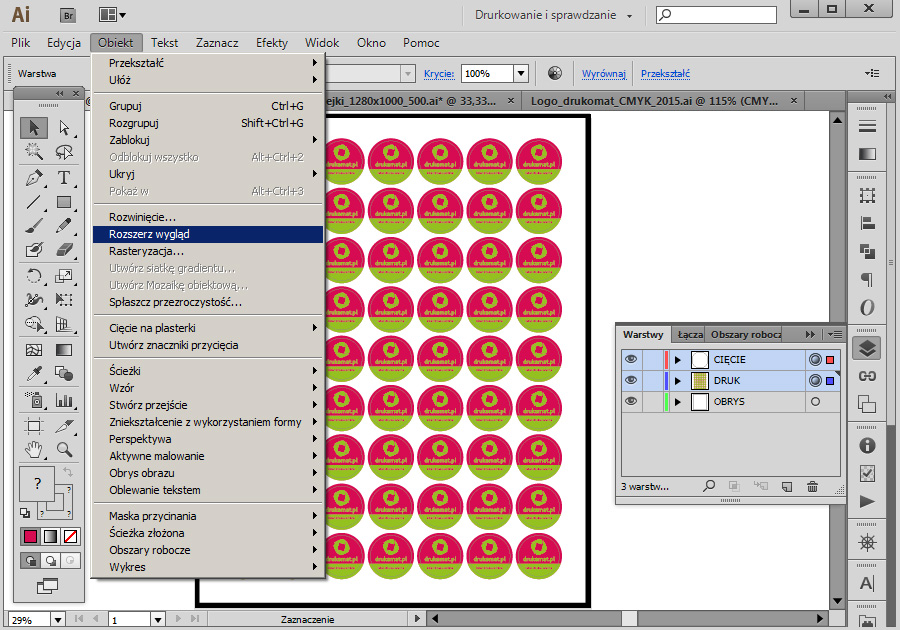
Task: Select the Lasso tool
Action: click(64, 151)
